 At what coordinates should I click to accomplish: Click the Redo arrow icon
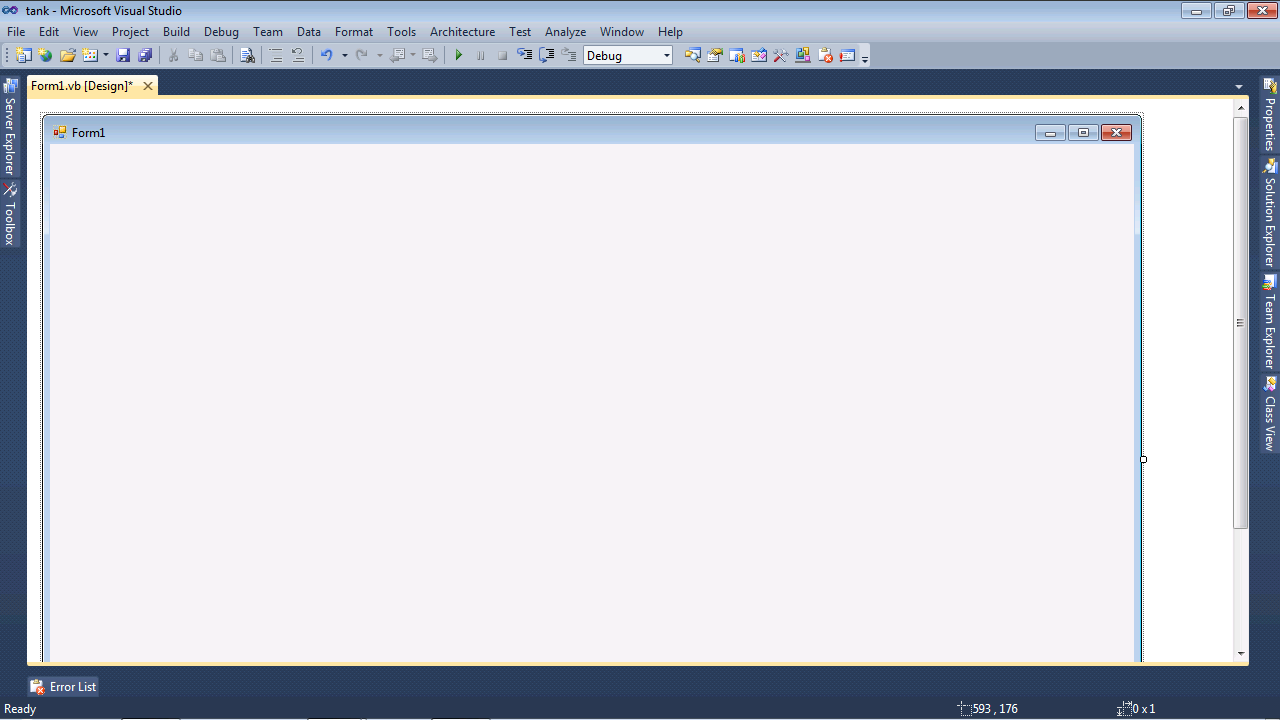[362, 56]
